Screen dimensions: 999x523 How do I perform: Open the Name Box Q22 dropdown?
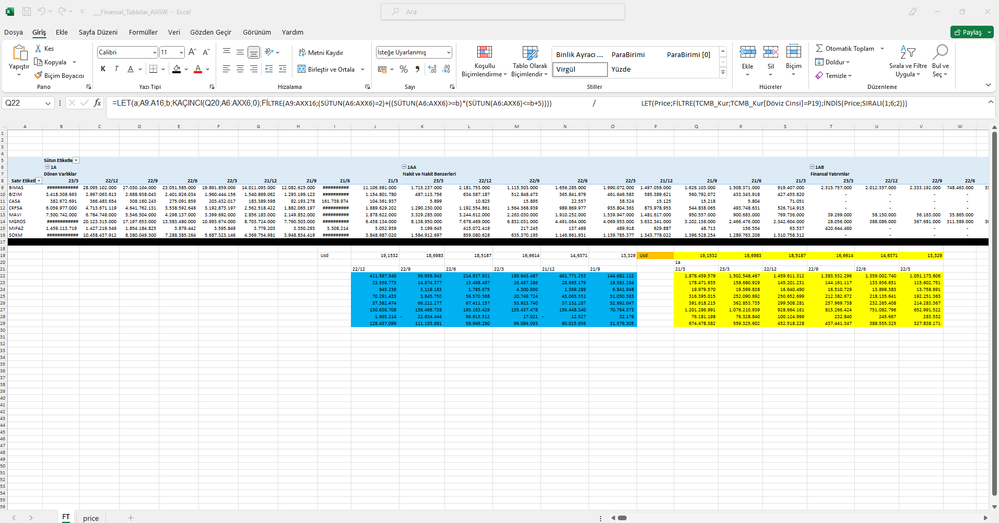[48, 103]
